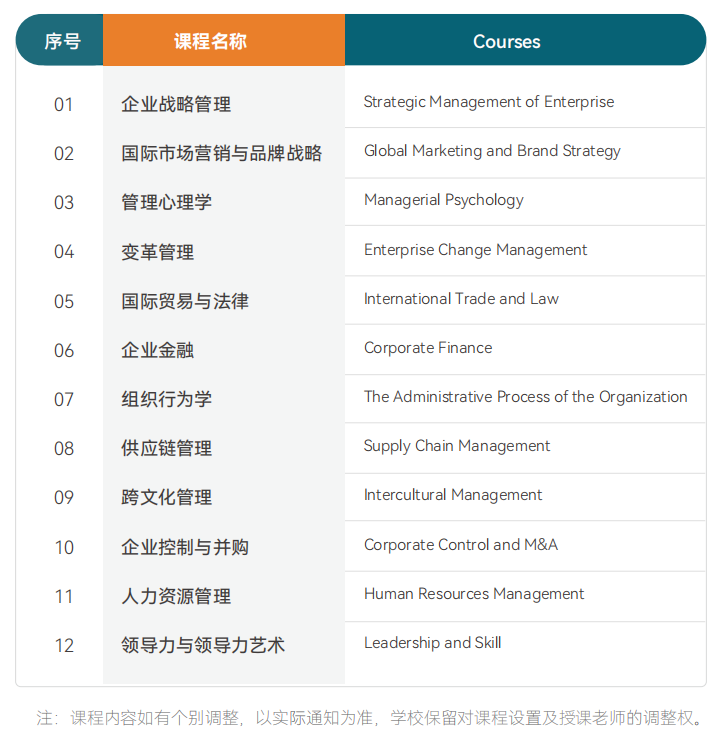Select row number 05

[x=64, y=301]
